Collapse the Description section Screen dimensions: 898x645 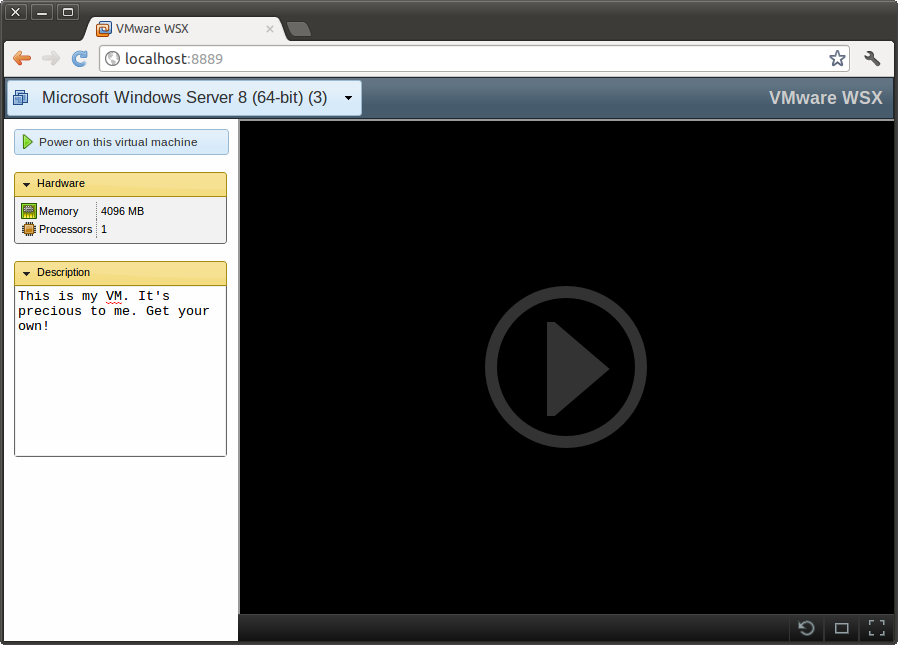(x=120, y=273)
